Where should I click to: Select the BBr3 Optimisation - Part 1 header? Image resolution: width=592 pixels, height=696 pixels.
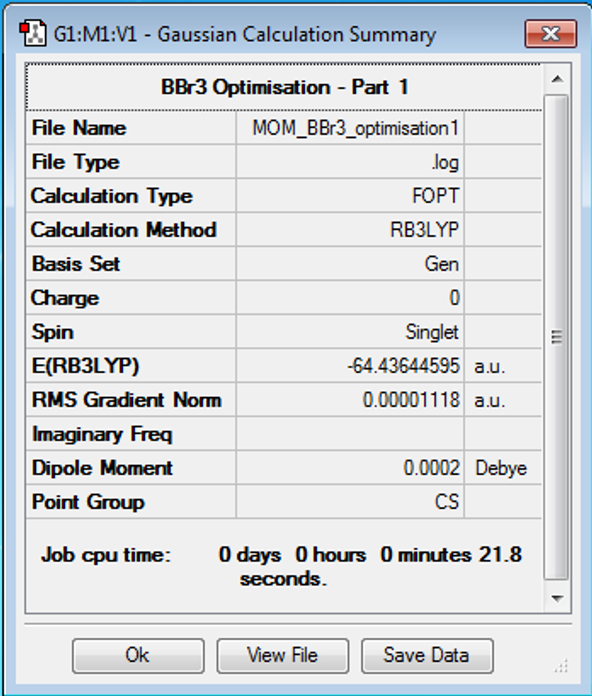point(284,87)
